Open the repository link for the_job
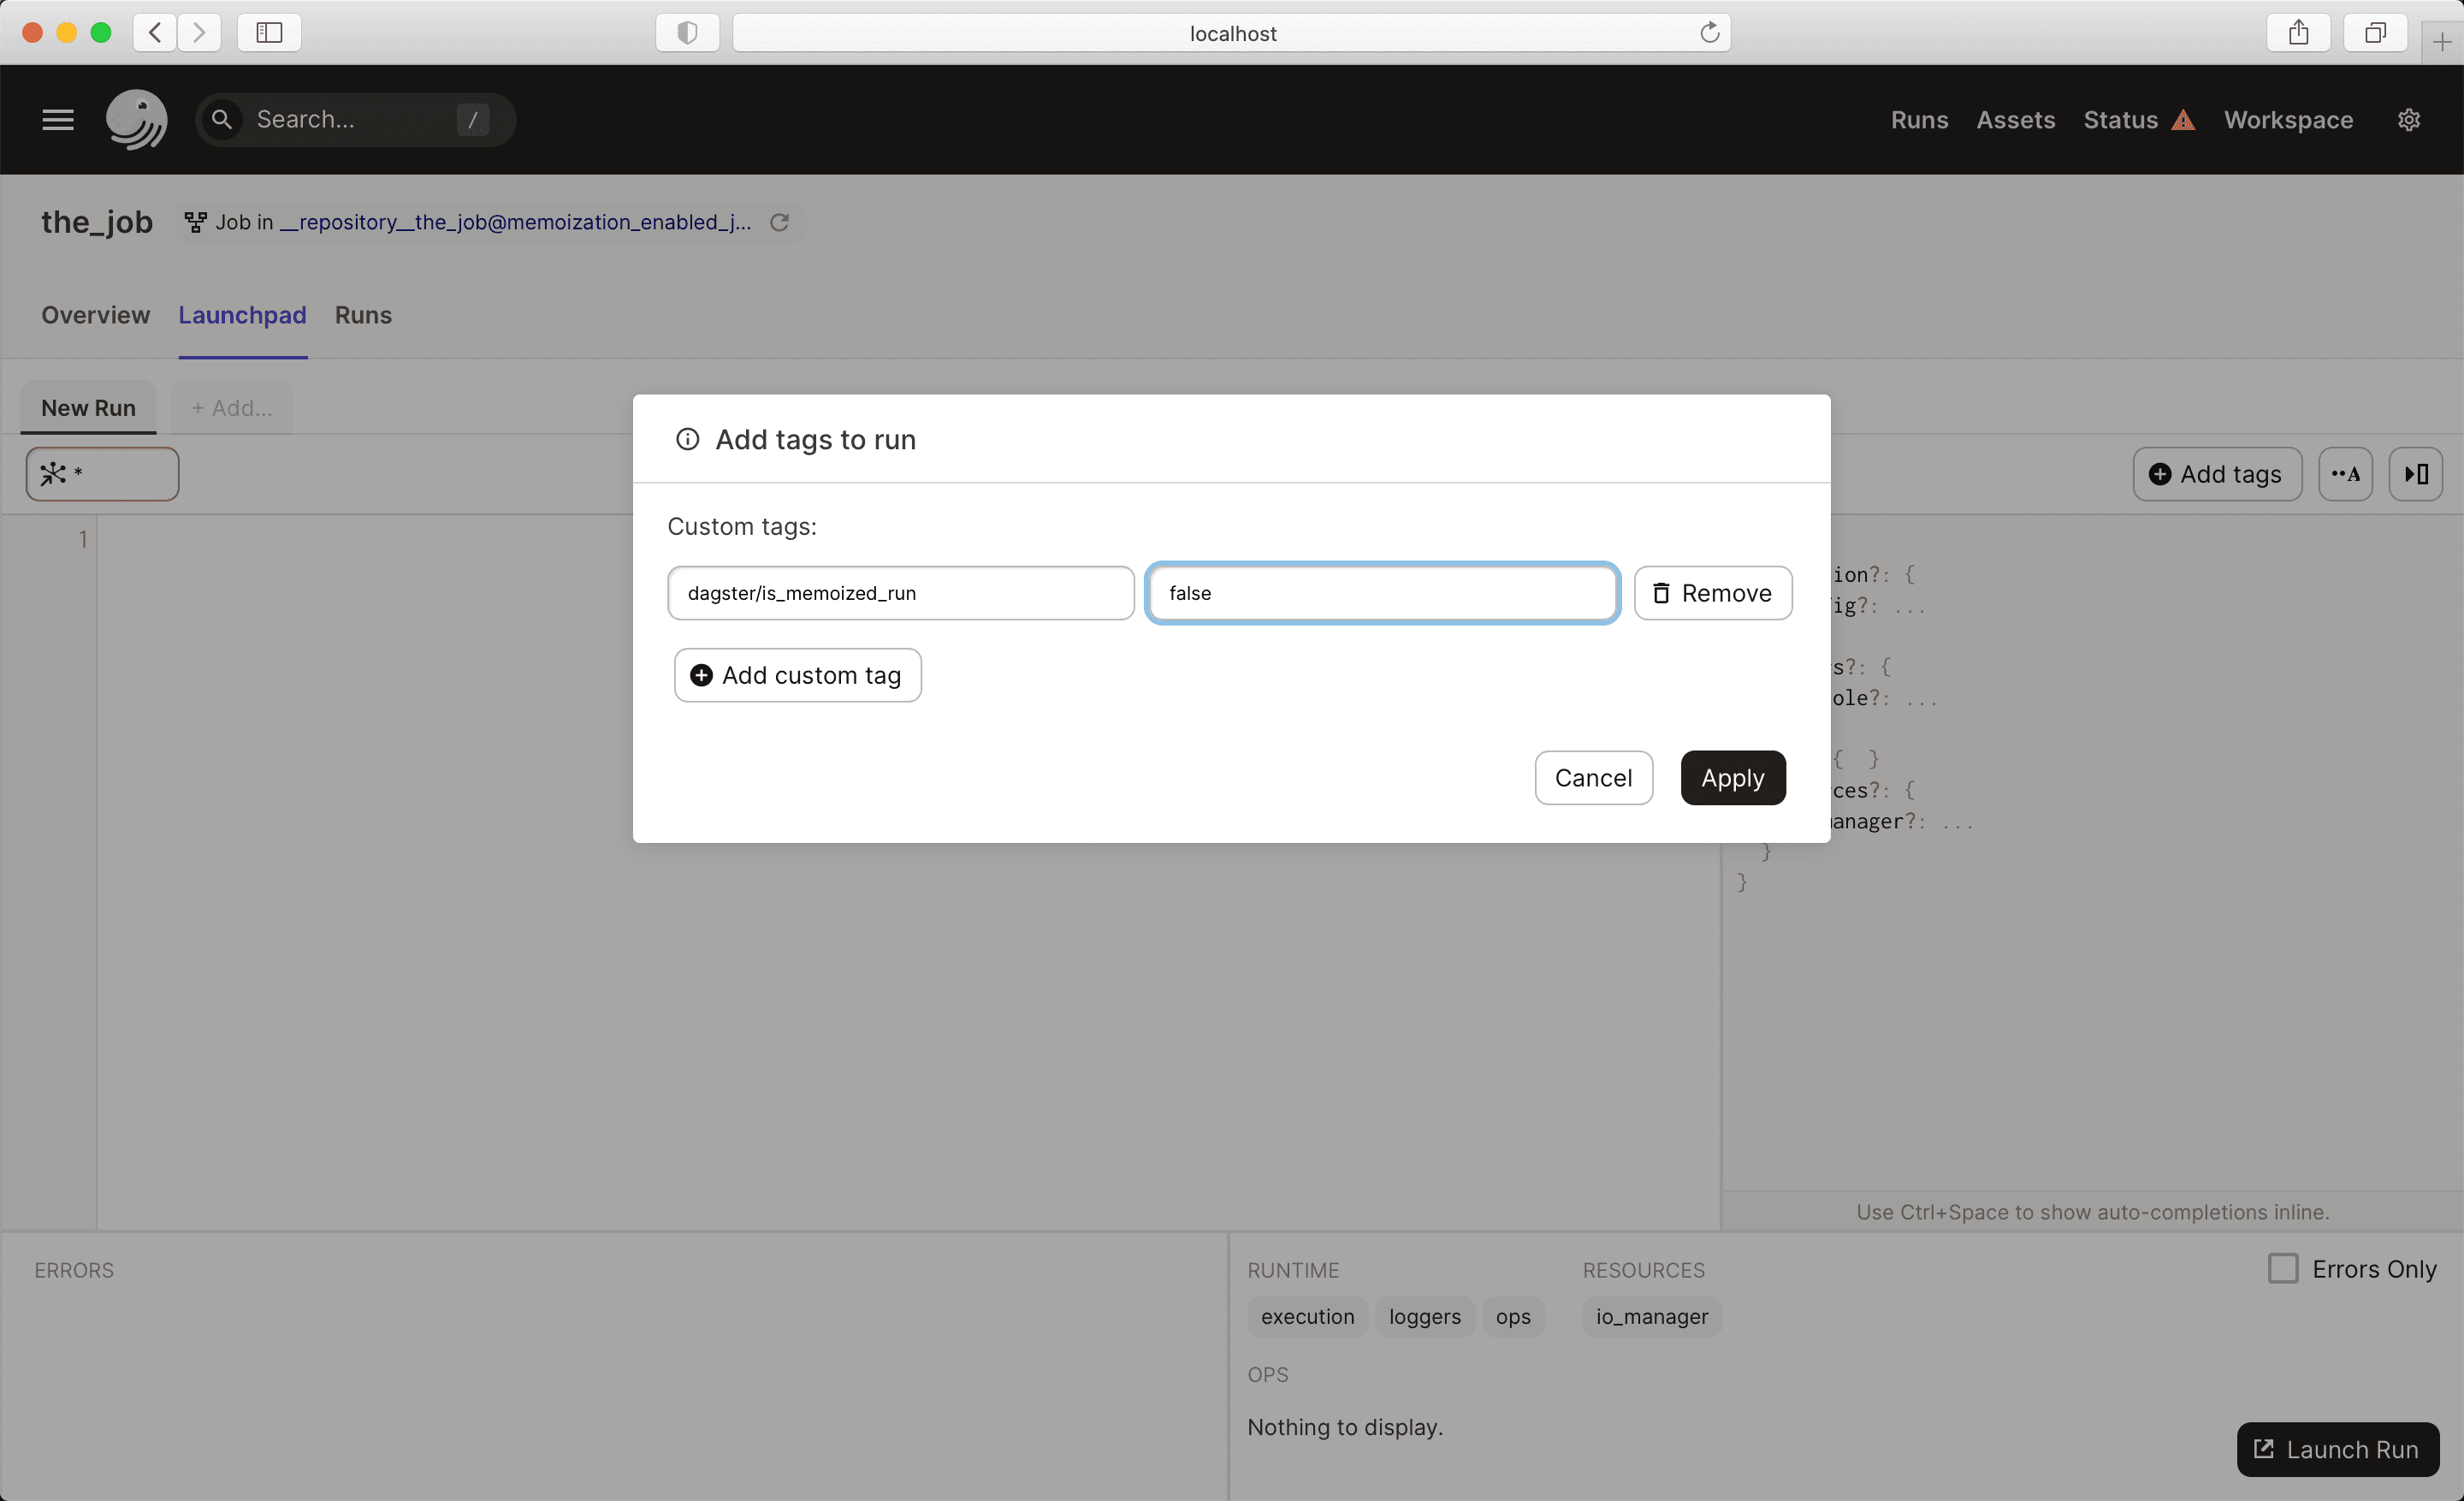 (515, 222)
